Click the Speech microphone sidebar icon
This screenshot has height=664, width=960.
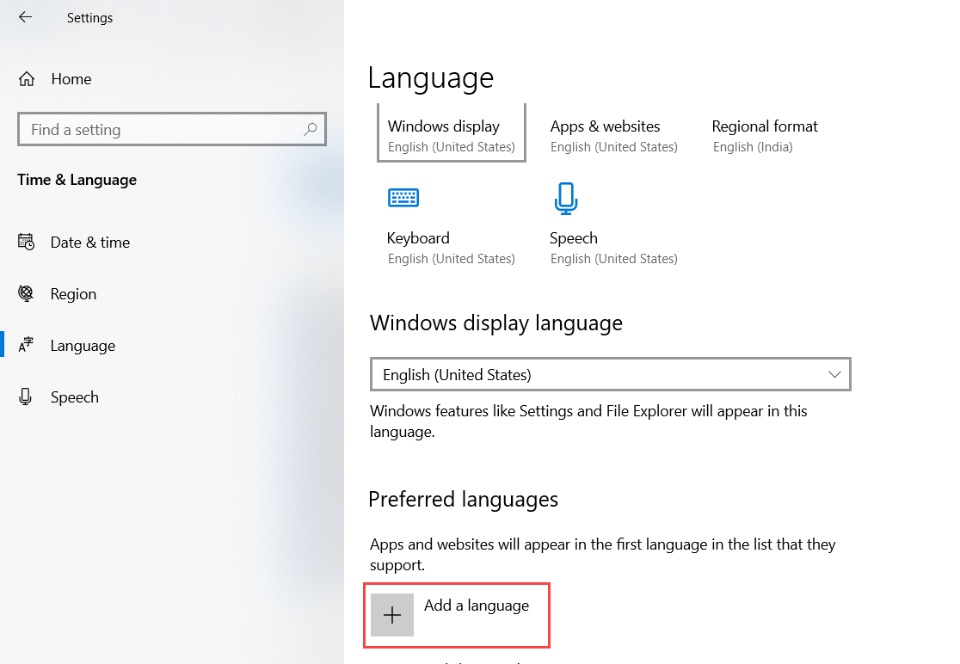coord(27,397)
